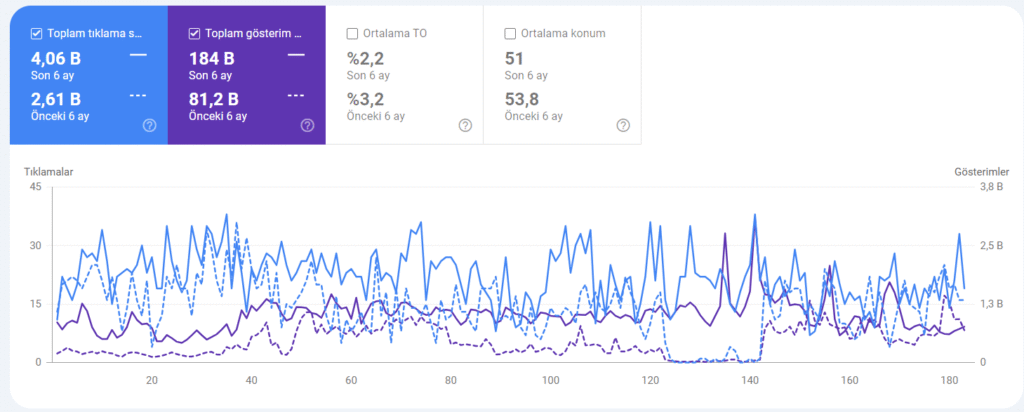Enable the Ortalama konum checkbox
1024x412 pixels.
(x=511, y=33)
